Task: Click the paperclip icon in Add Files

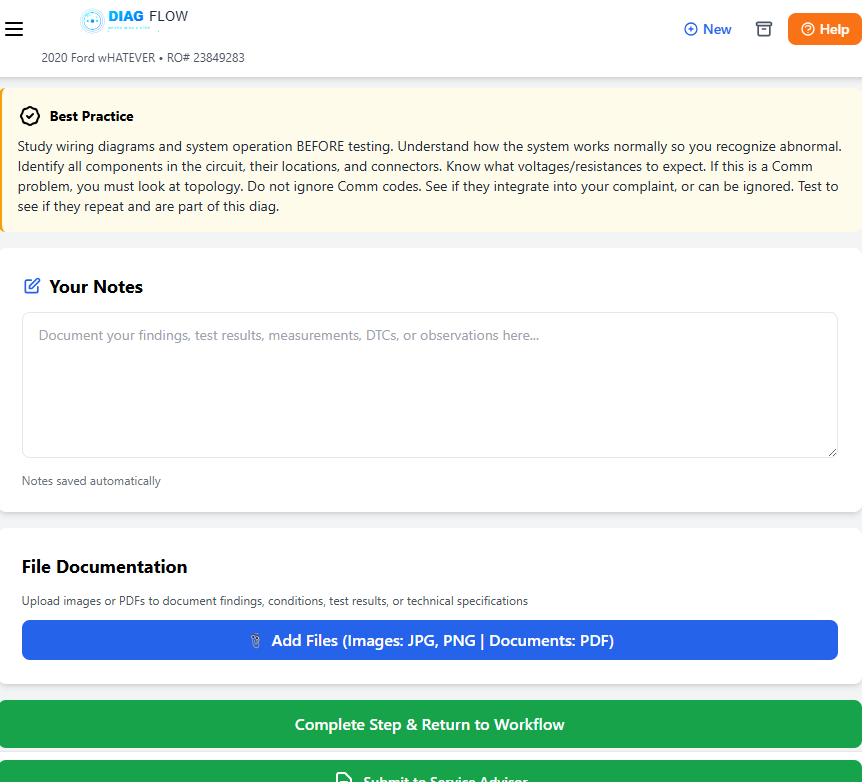Action: [x=255, y=640]
